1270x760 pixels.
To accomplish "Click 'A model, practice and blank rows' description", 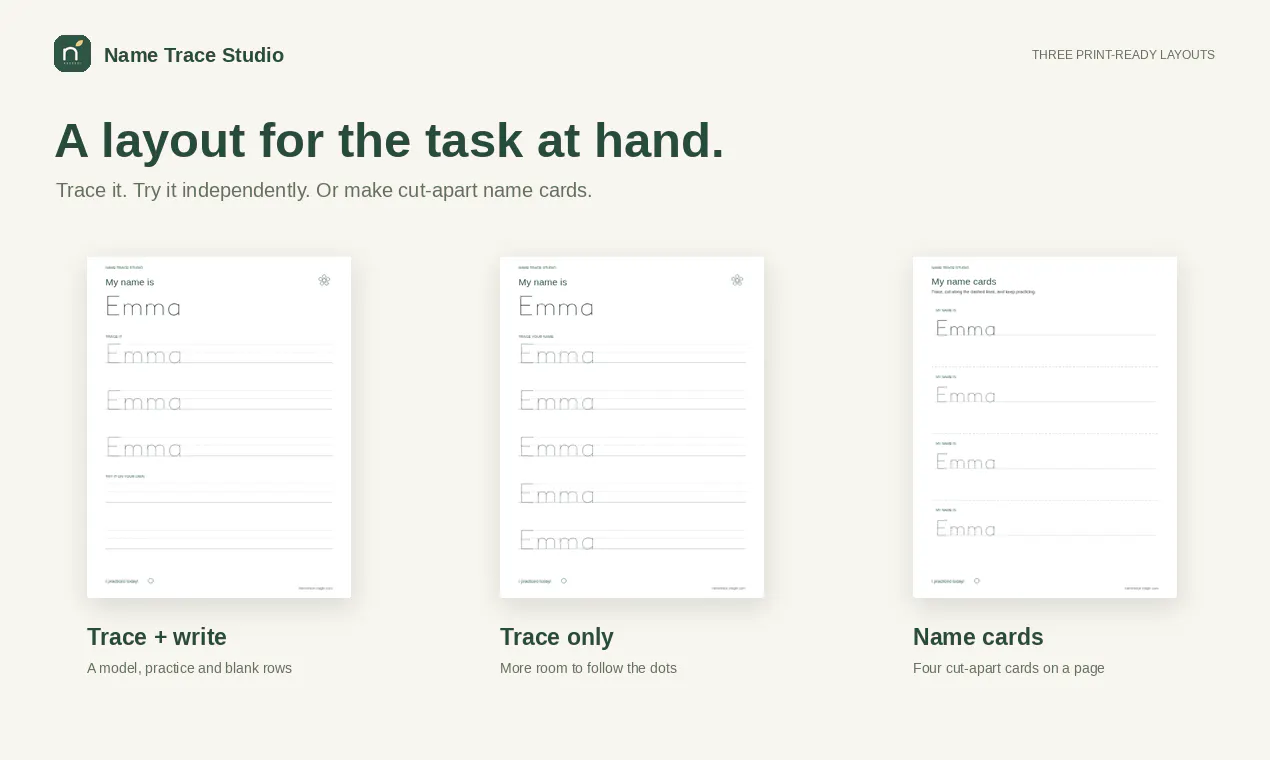I will click(x=190, y=668).
